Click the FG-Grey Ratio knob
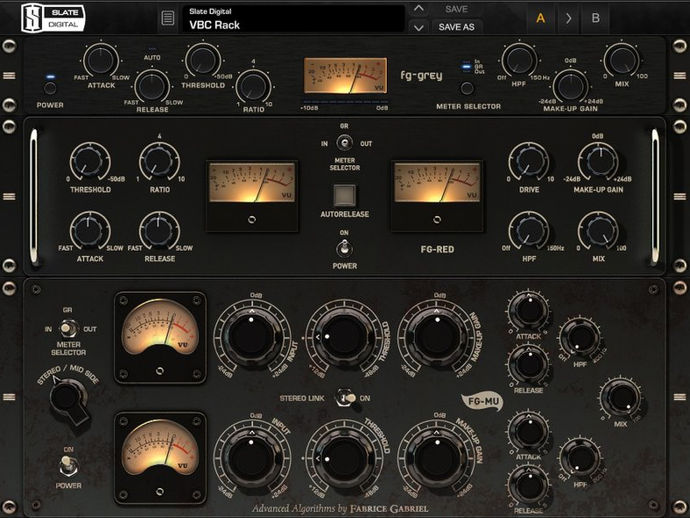Viewport: 690px width, 518px height. pos(253,87)
